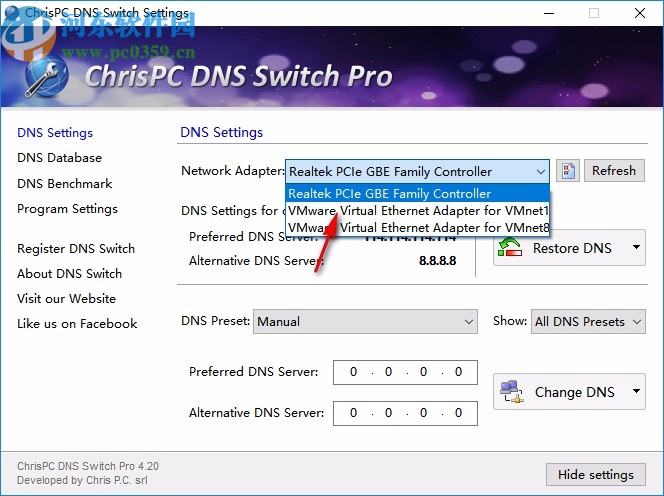Click the copy adapter info icon

[568, 171]
